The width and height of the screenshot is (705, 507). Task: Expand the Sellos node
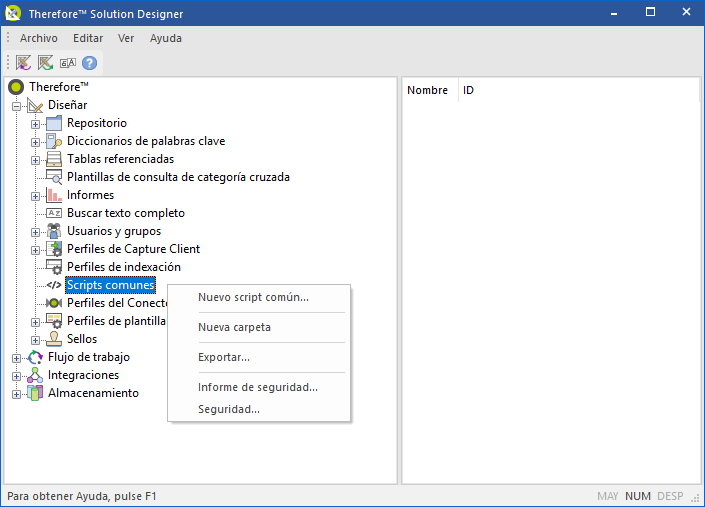point(35,340)
